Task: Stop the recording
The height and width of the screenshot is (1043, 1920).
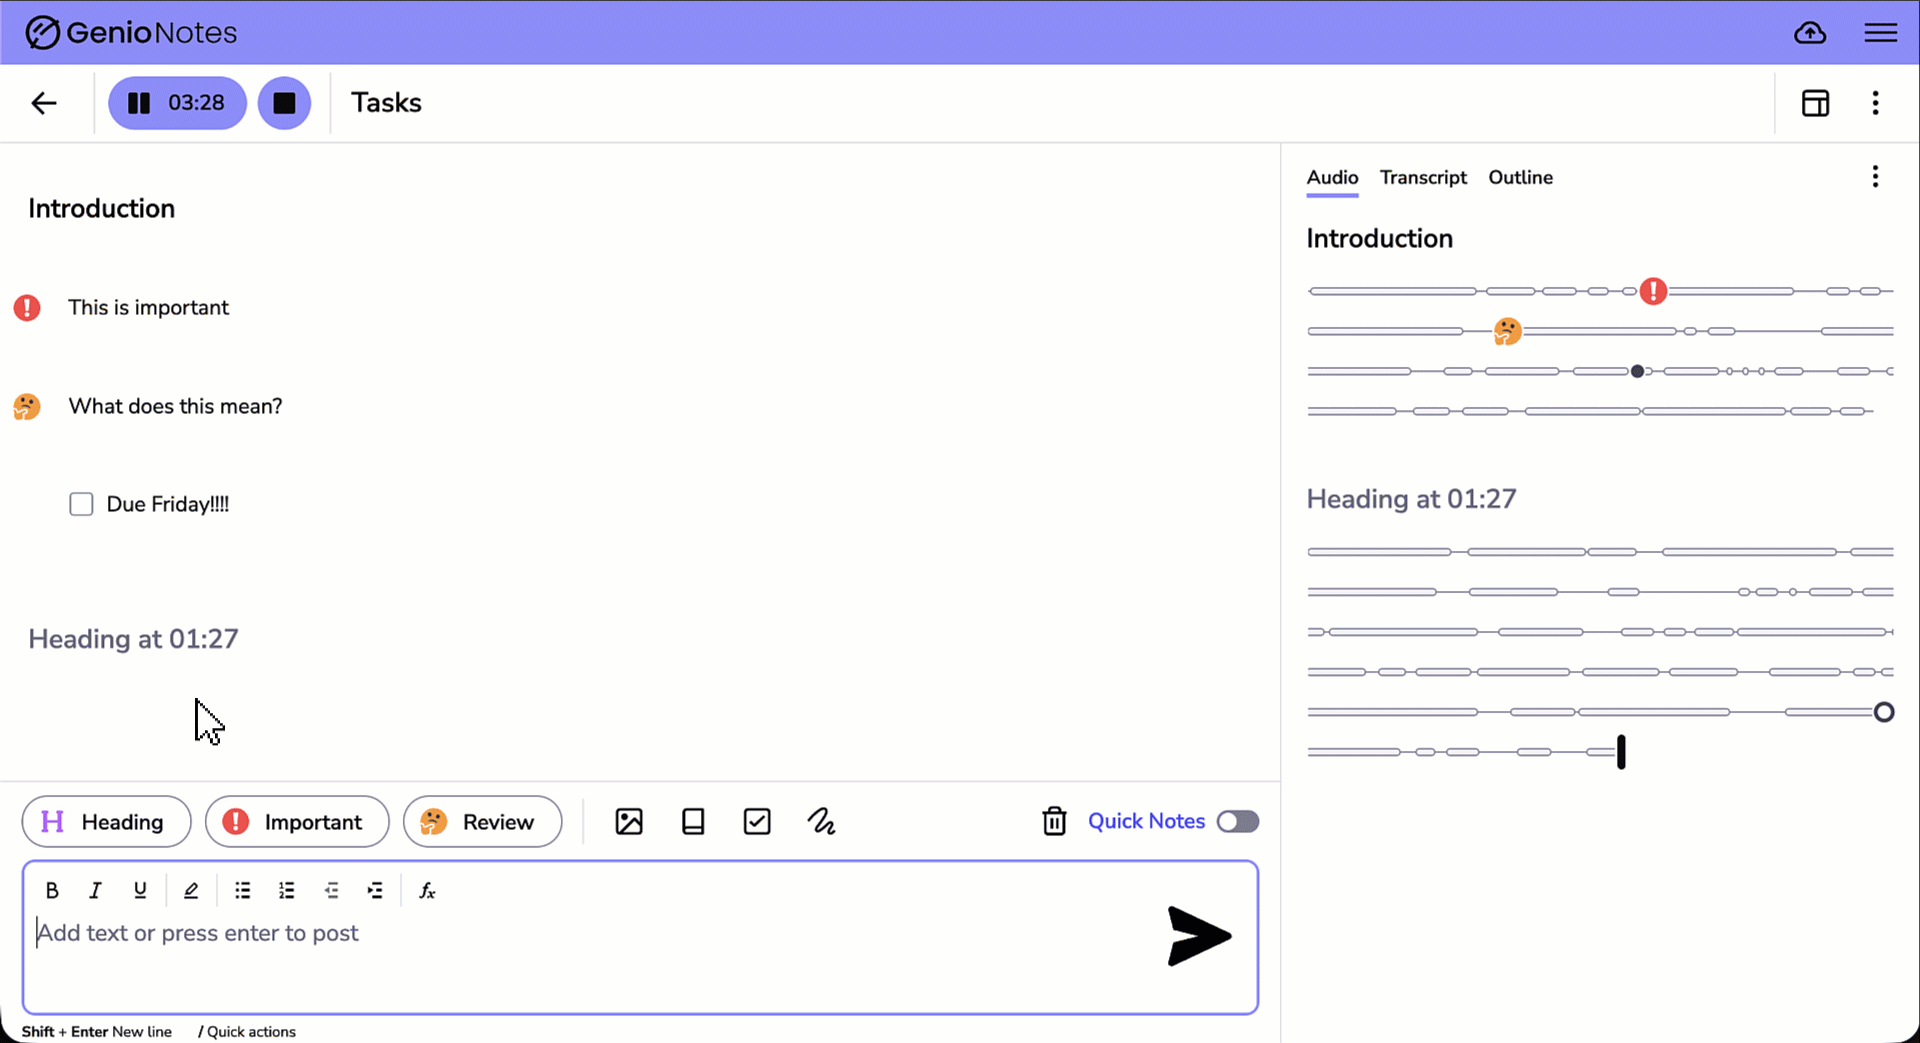Action: click(x=284, y=103)
